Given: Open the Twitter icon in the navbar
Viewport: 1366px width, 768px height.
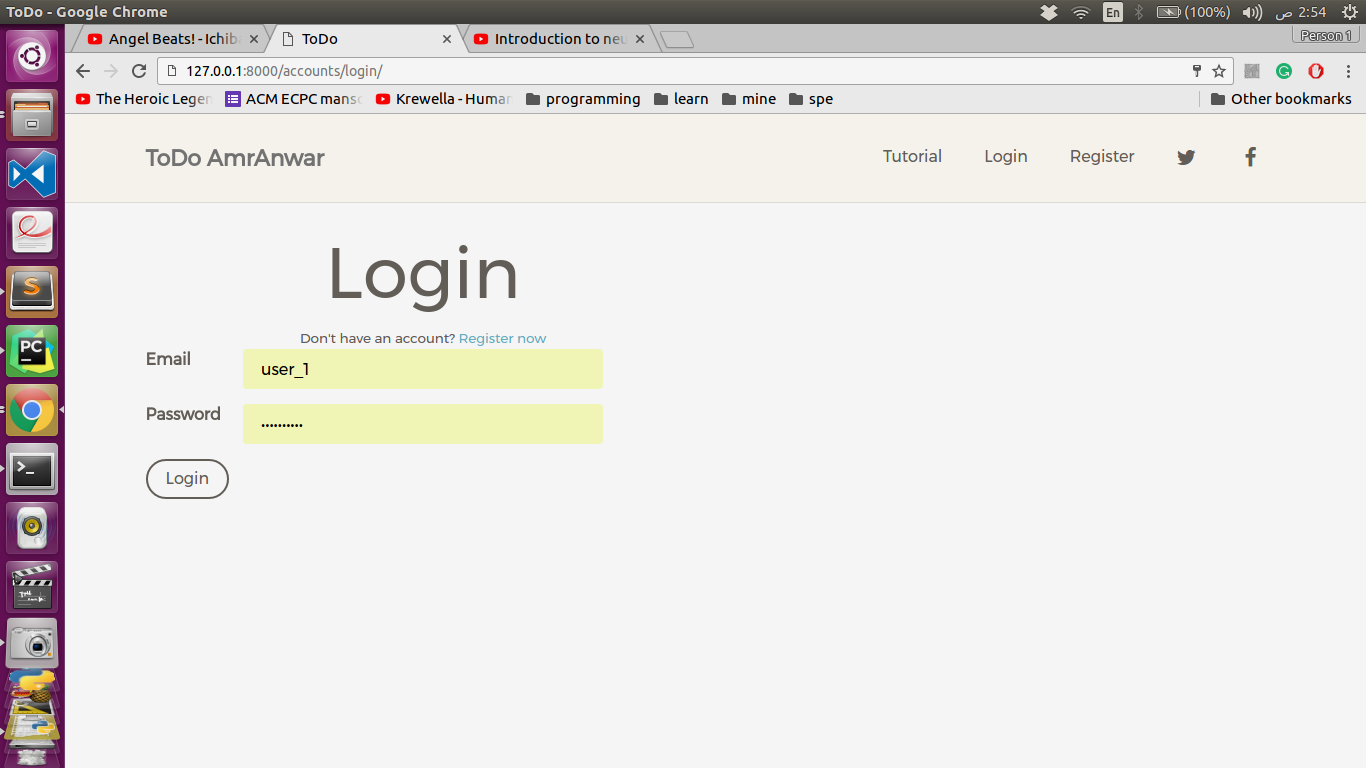Looking at the screenshot, I should point(1186,157).
